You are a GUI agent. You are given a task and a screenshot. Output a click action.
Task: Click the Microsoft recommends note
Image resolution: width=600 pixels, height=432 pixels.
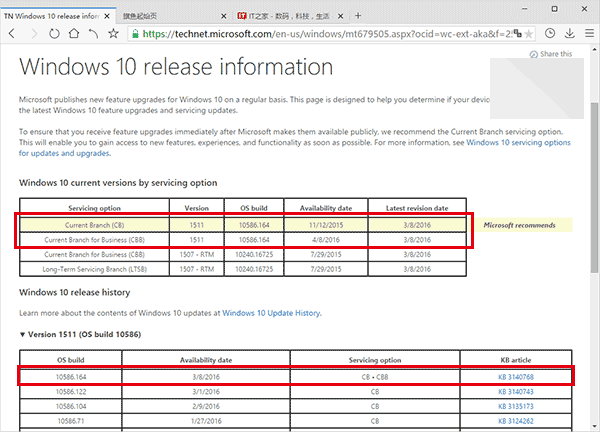[x=519, y=225]
